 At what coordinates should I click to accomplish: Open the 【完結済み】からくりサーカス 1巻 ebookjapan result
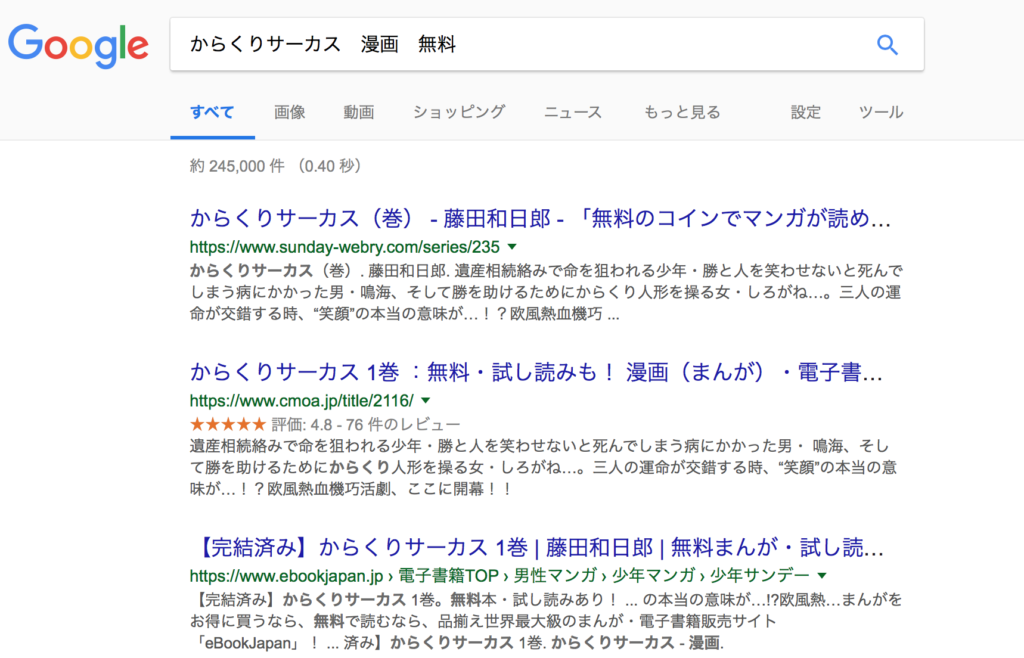pos(539,547)
